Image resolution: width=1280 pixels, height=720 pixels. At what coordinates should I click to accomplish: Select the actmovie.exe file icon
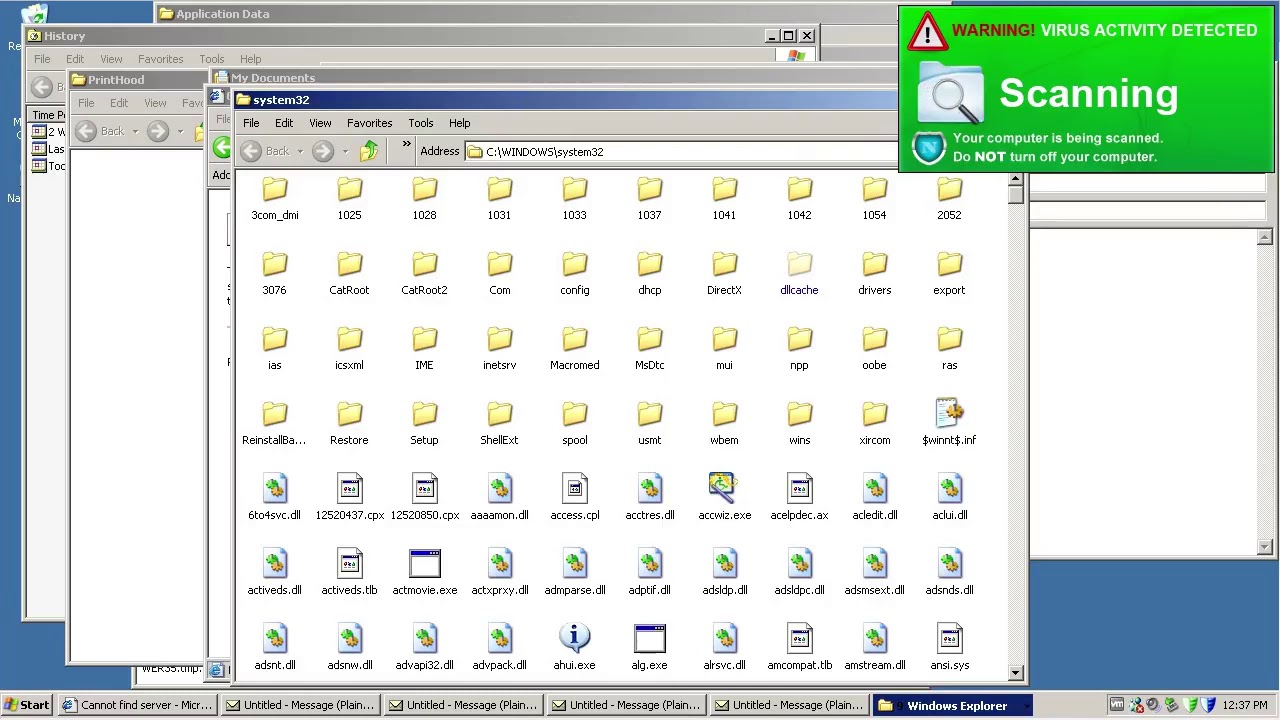pos(424,564)
